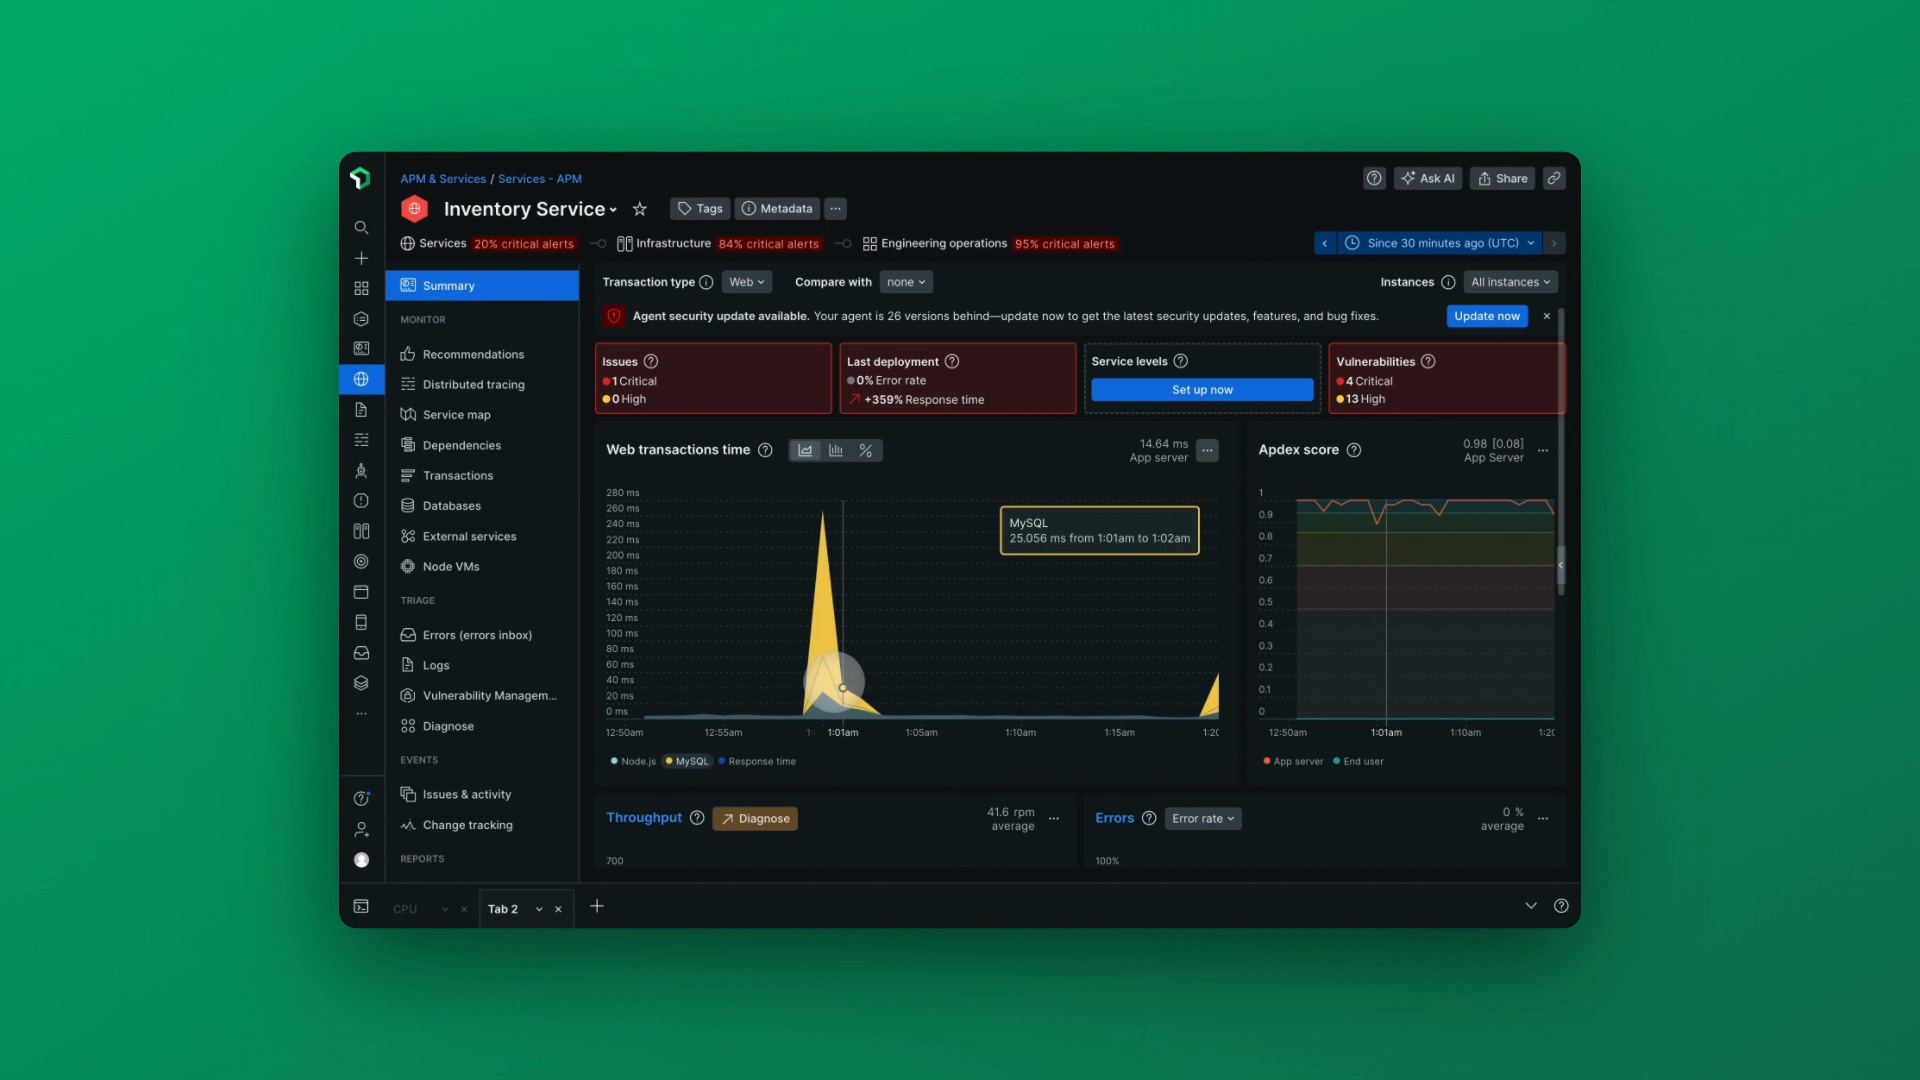Expand the CPU tab chevron menu

(445, 909)
